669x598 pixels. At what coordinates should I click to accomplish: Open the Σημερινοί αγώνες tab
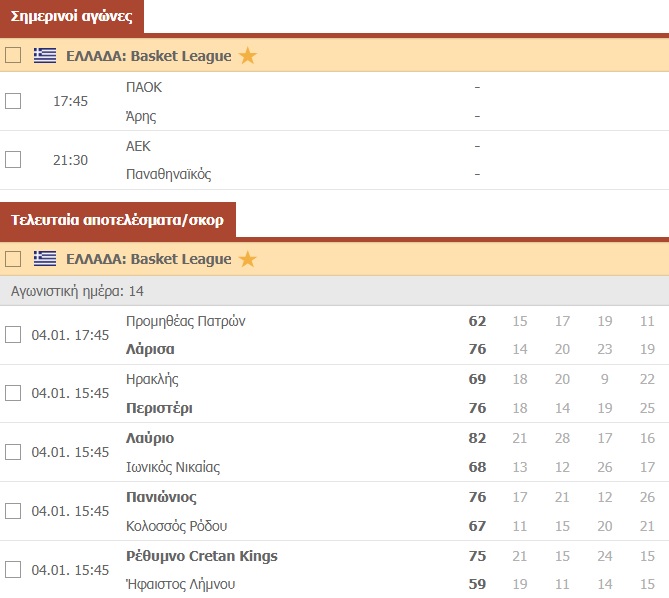[x=72, y=16]
